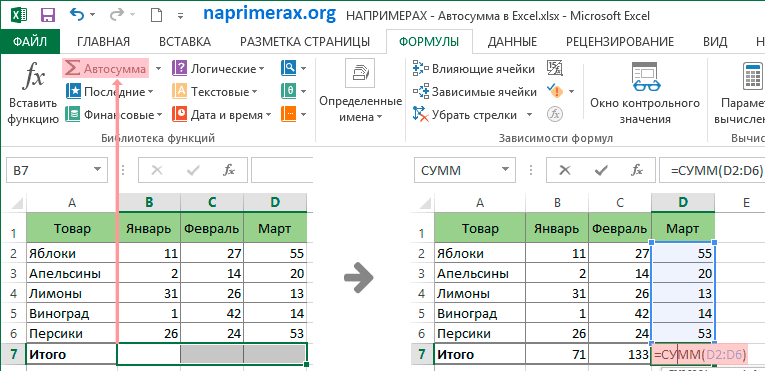The height and width of the screenshot is (371, 765).
Task: Save workbook with the floppy disk icon
Action: pyautogui.click(x=48, y=16)
